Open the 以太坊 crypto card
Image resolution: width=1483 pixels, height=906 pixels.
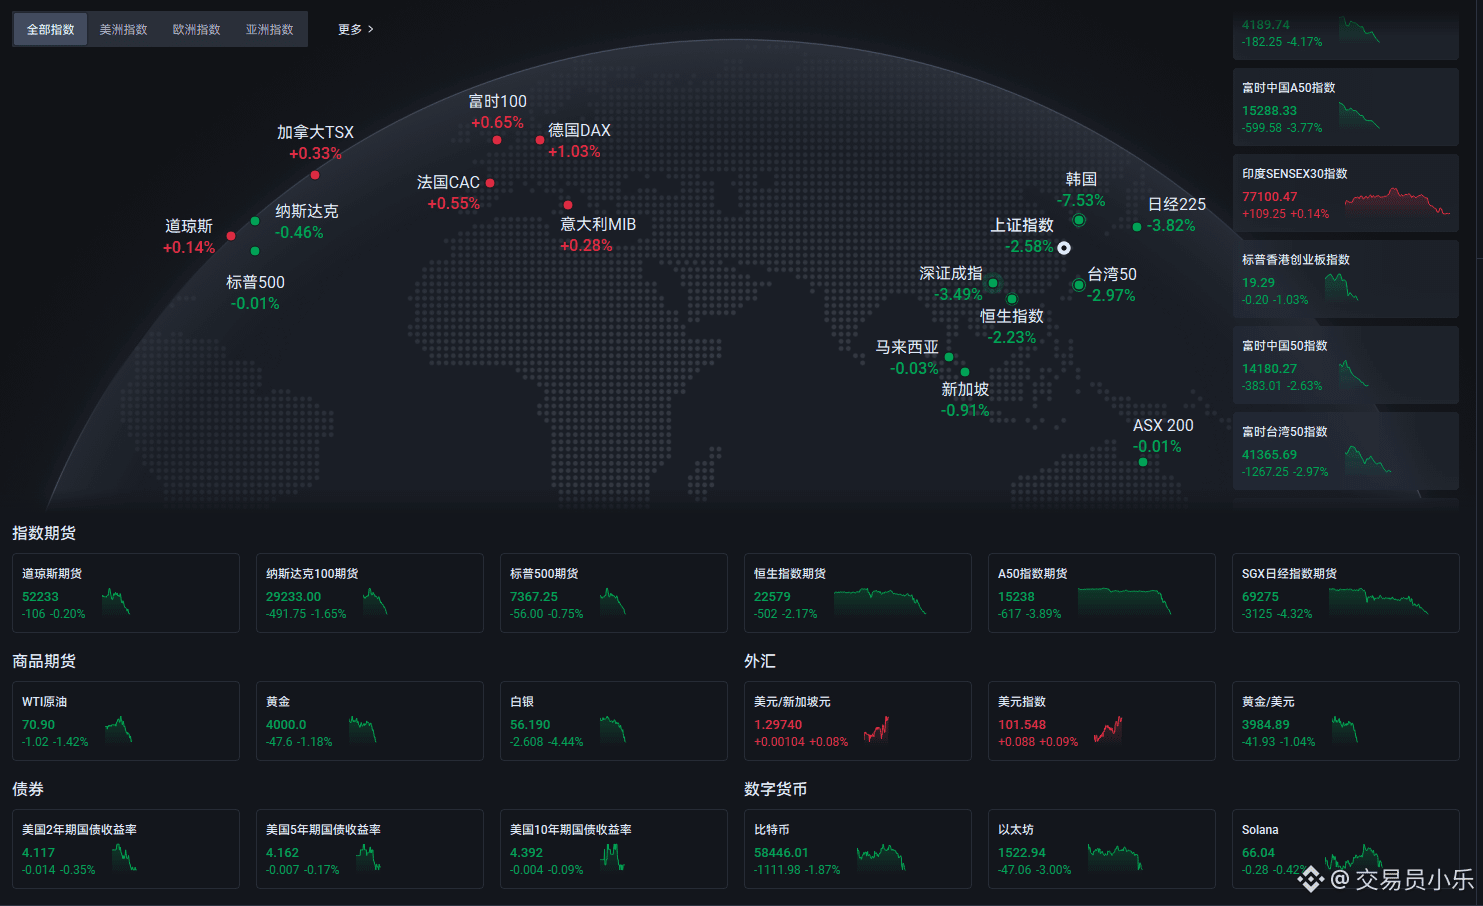(x=1102, y=849)
